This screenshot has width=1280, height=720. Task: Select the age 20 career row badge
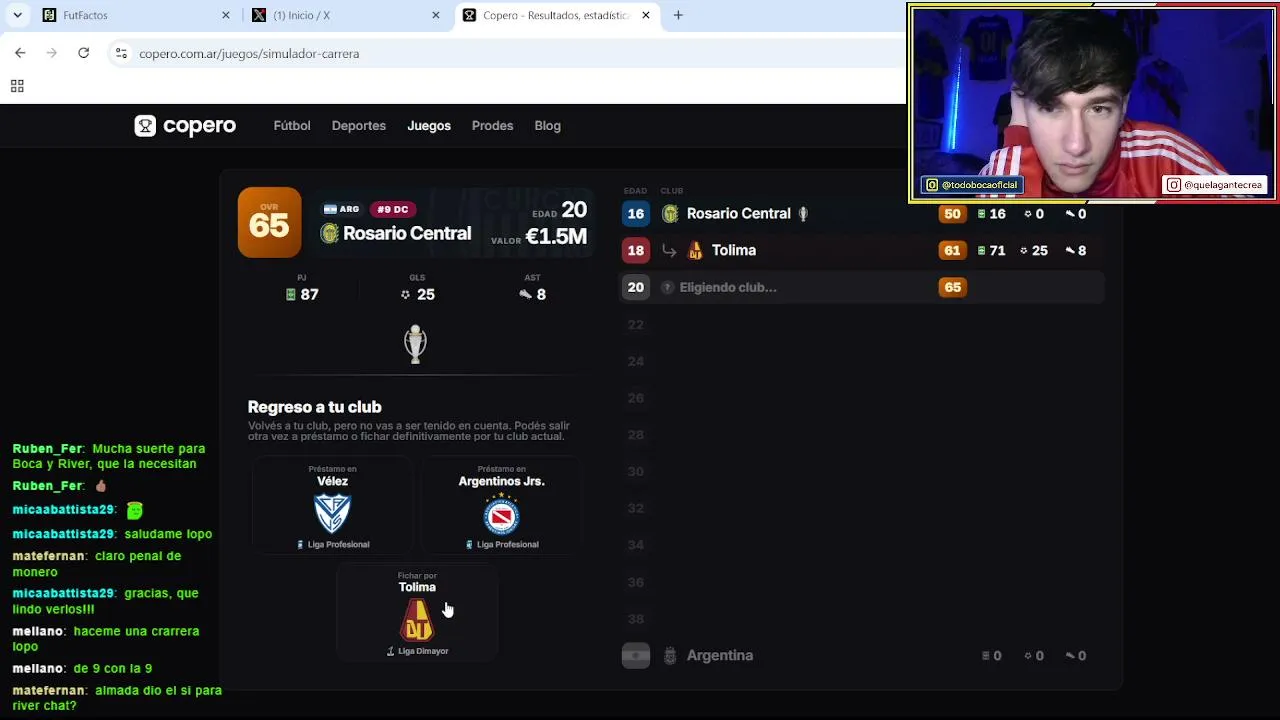point(635,288)
